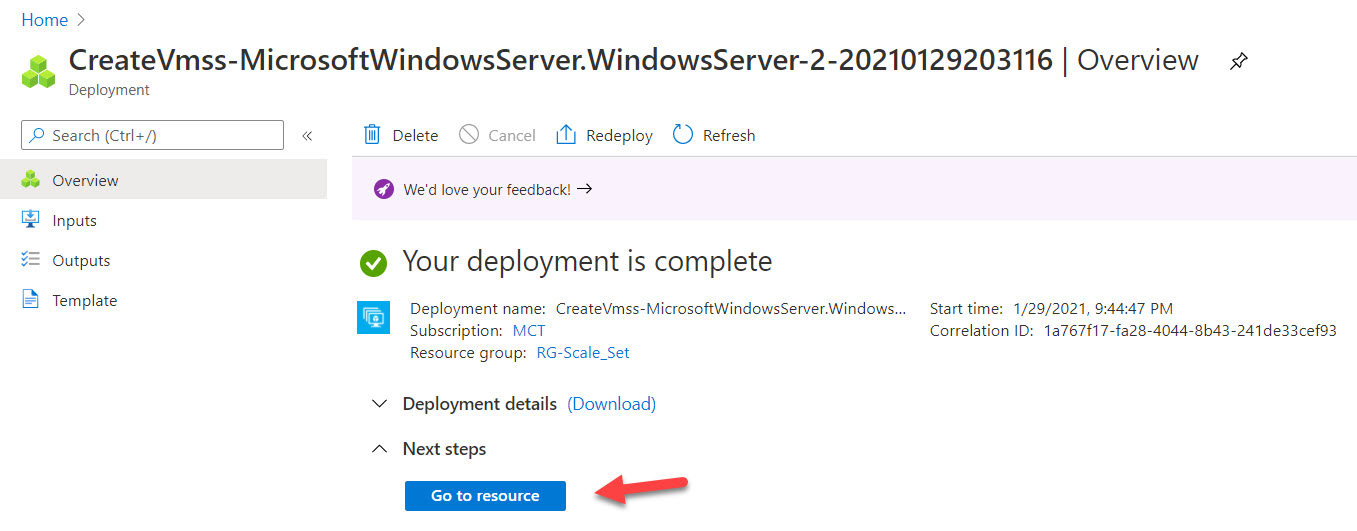Image resolution: width=1357 pixels, height=531 pixels.
Task: Click the Download deployment details link
Action: [x=611, y=404]
